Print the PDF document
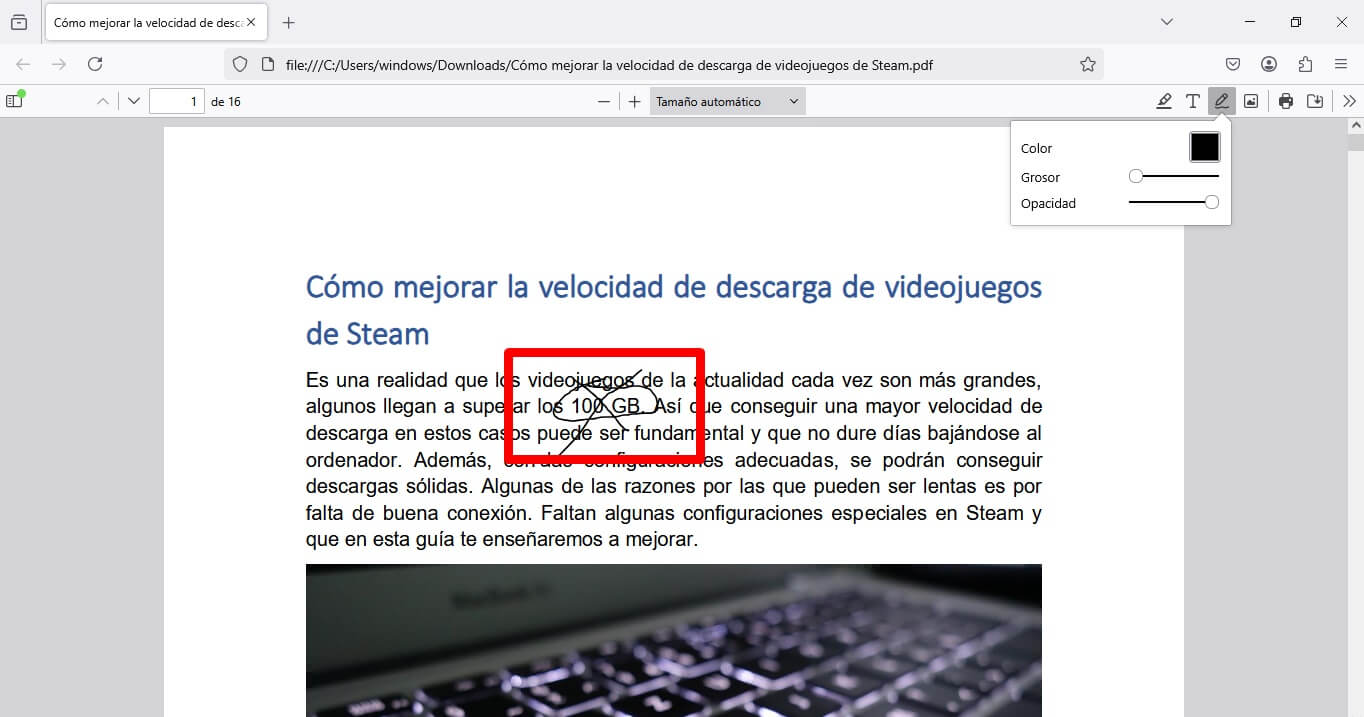 pos(1286,101)
